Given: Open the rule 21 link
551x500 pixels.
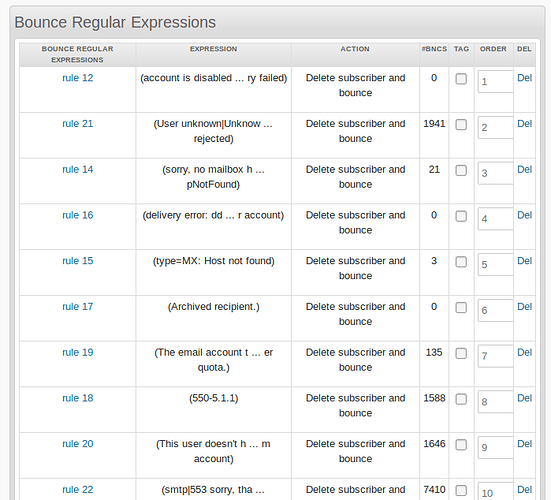Looking at the screenshot, I should (x=78, y=124).
